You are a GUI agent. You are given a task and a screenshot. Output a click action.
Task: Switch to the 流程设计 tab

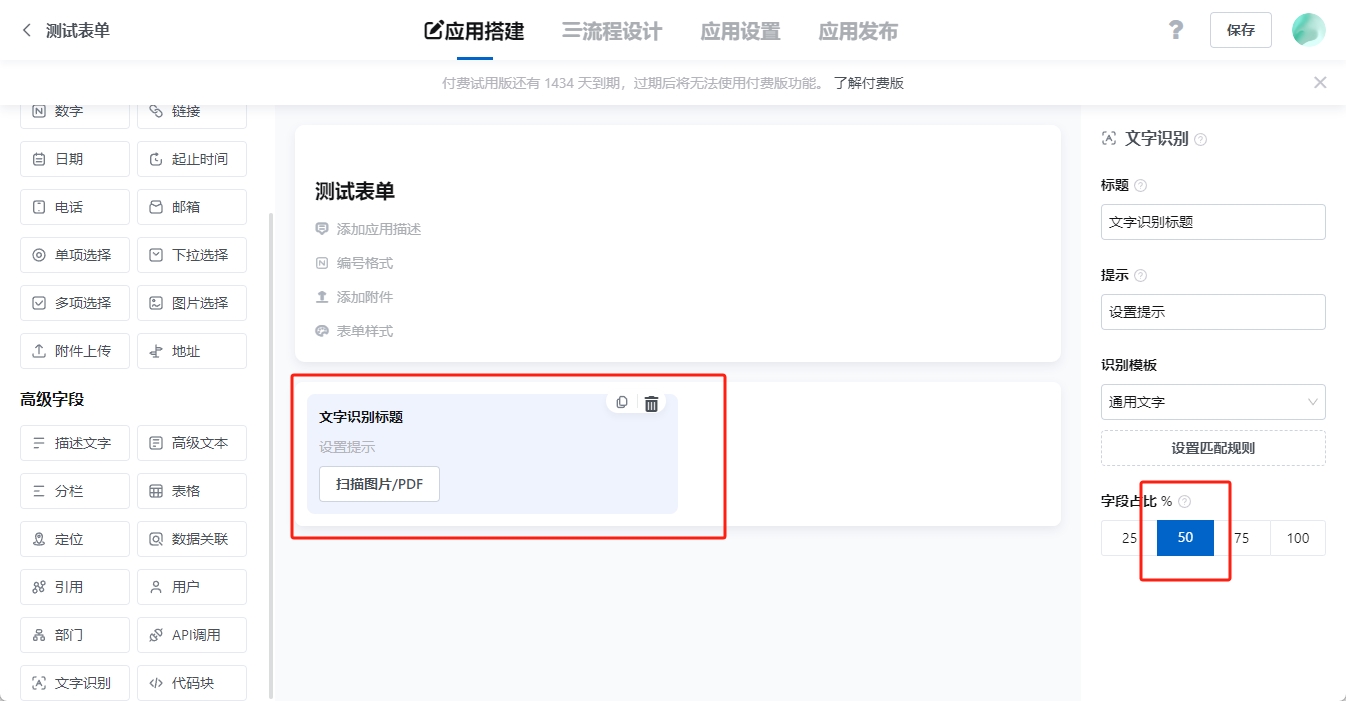pos(612,31)
